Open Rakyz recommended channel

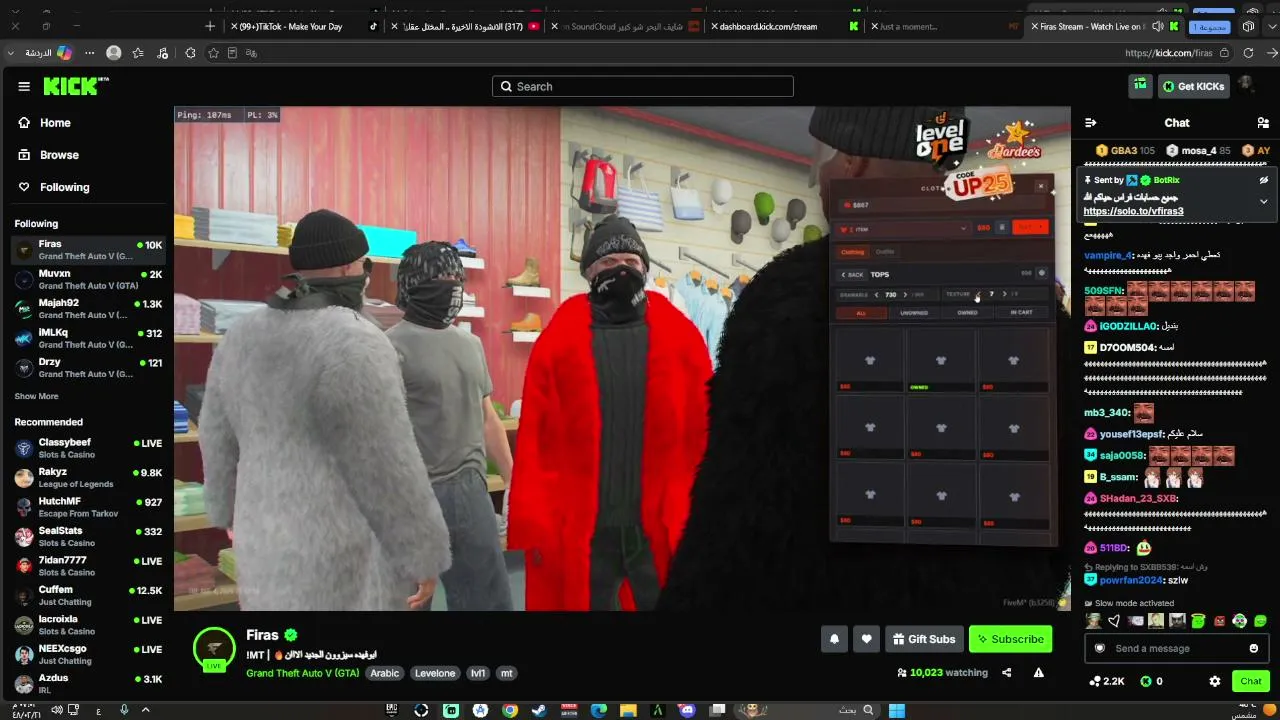(88, 477)
